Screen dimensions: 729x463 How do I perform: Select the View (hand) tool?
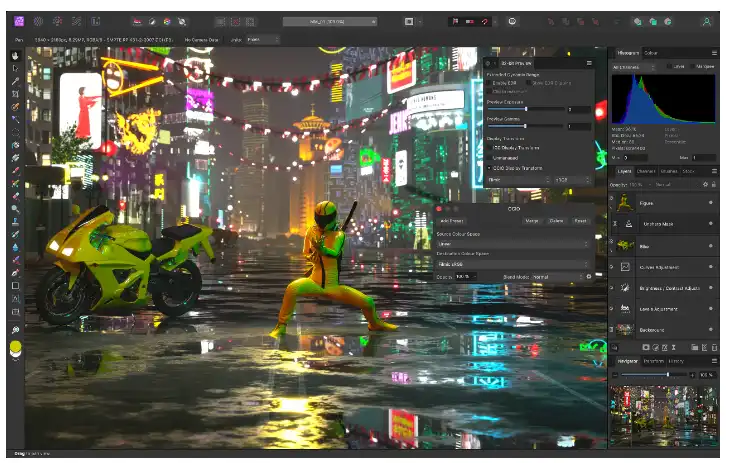[x=15, y=56]
